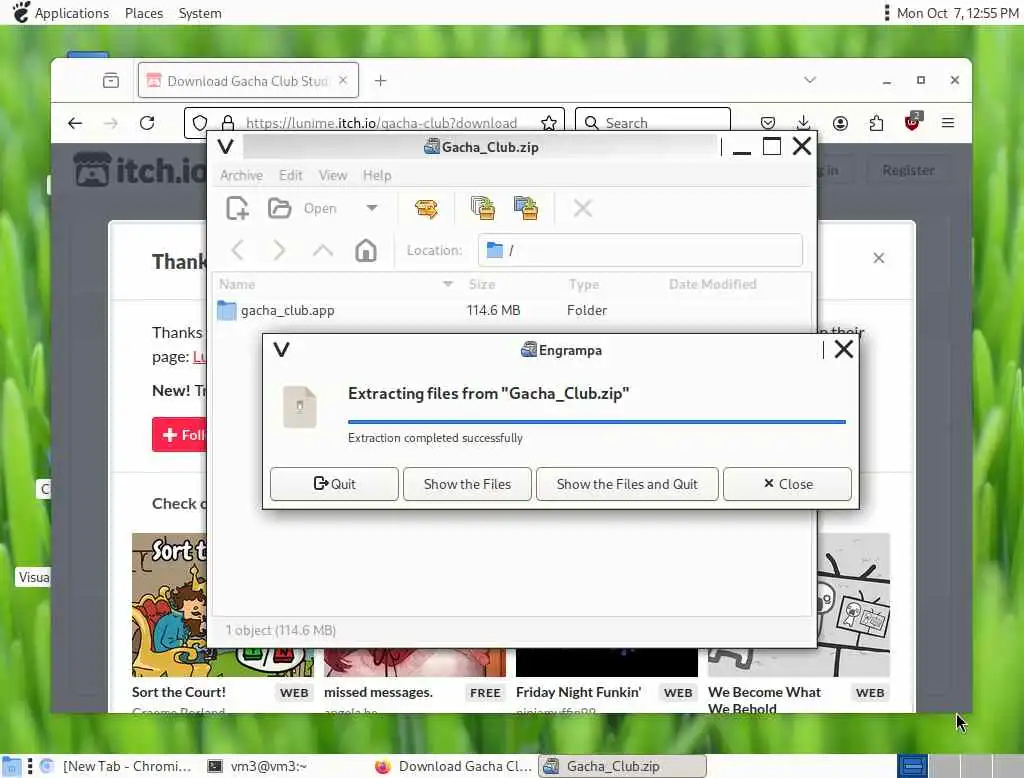Open the Gacha_Club.zip window menu arrow
The height and width of the screenshot is (778, 1024).
pyautogui.click(x=226, y=146)
